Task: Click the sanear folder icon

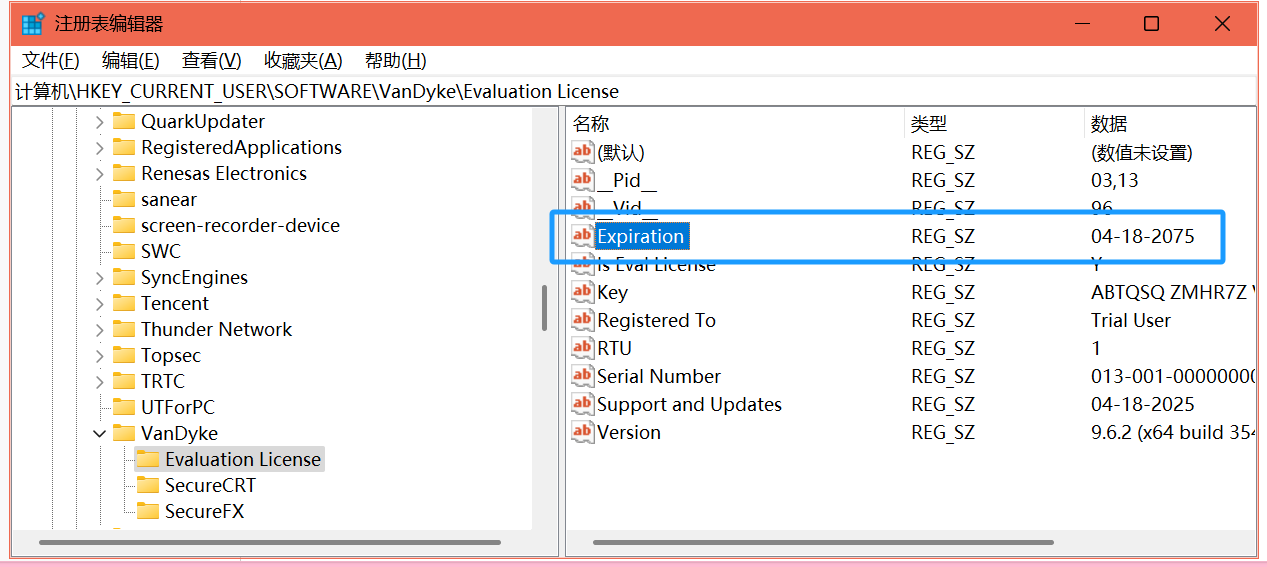Action: (124, 199)
